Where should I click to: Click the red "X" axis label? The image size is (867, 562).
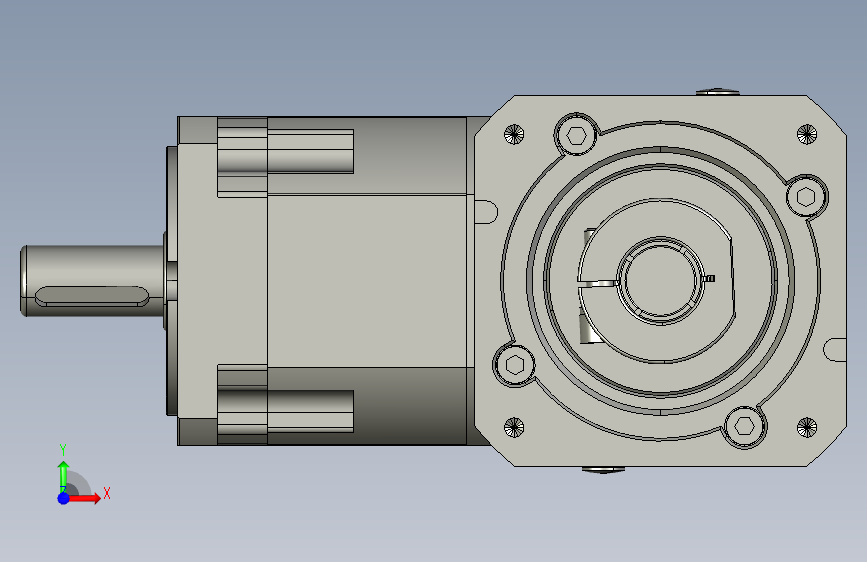pyautogui.click(x=107, y=493)
